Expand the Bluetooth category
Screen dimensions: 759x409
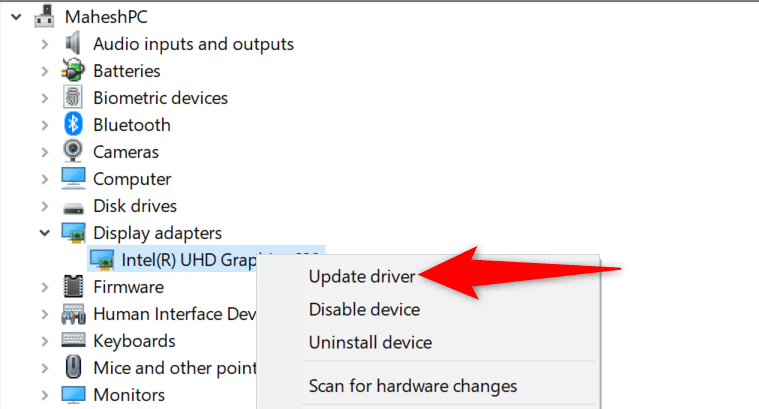click(44, 125)
